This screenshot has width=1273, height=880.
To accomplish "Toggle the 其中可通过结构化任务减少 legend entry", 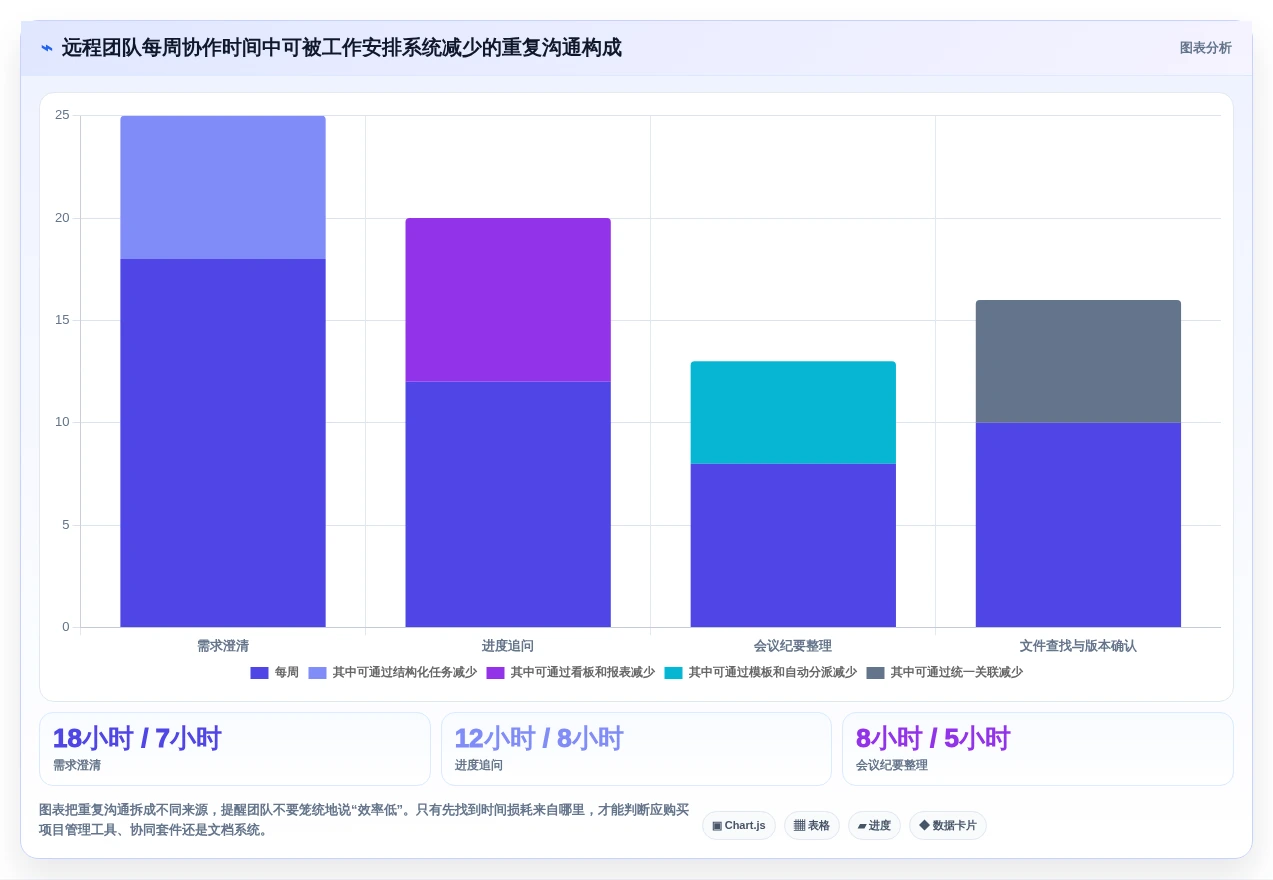I will click(x=393, y=673).
